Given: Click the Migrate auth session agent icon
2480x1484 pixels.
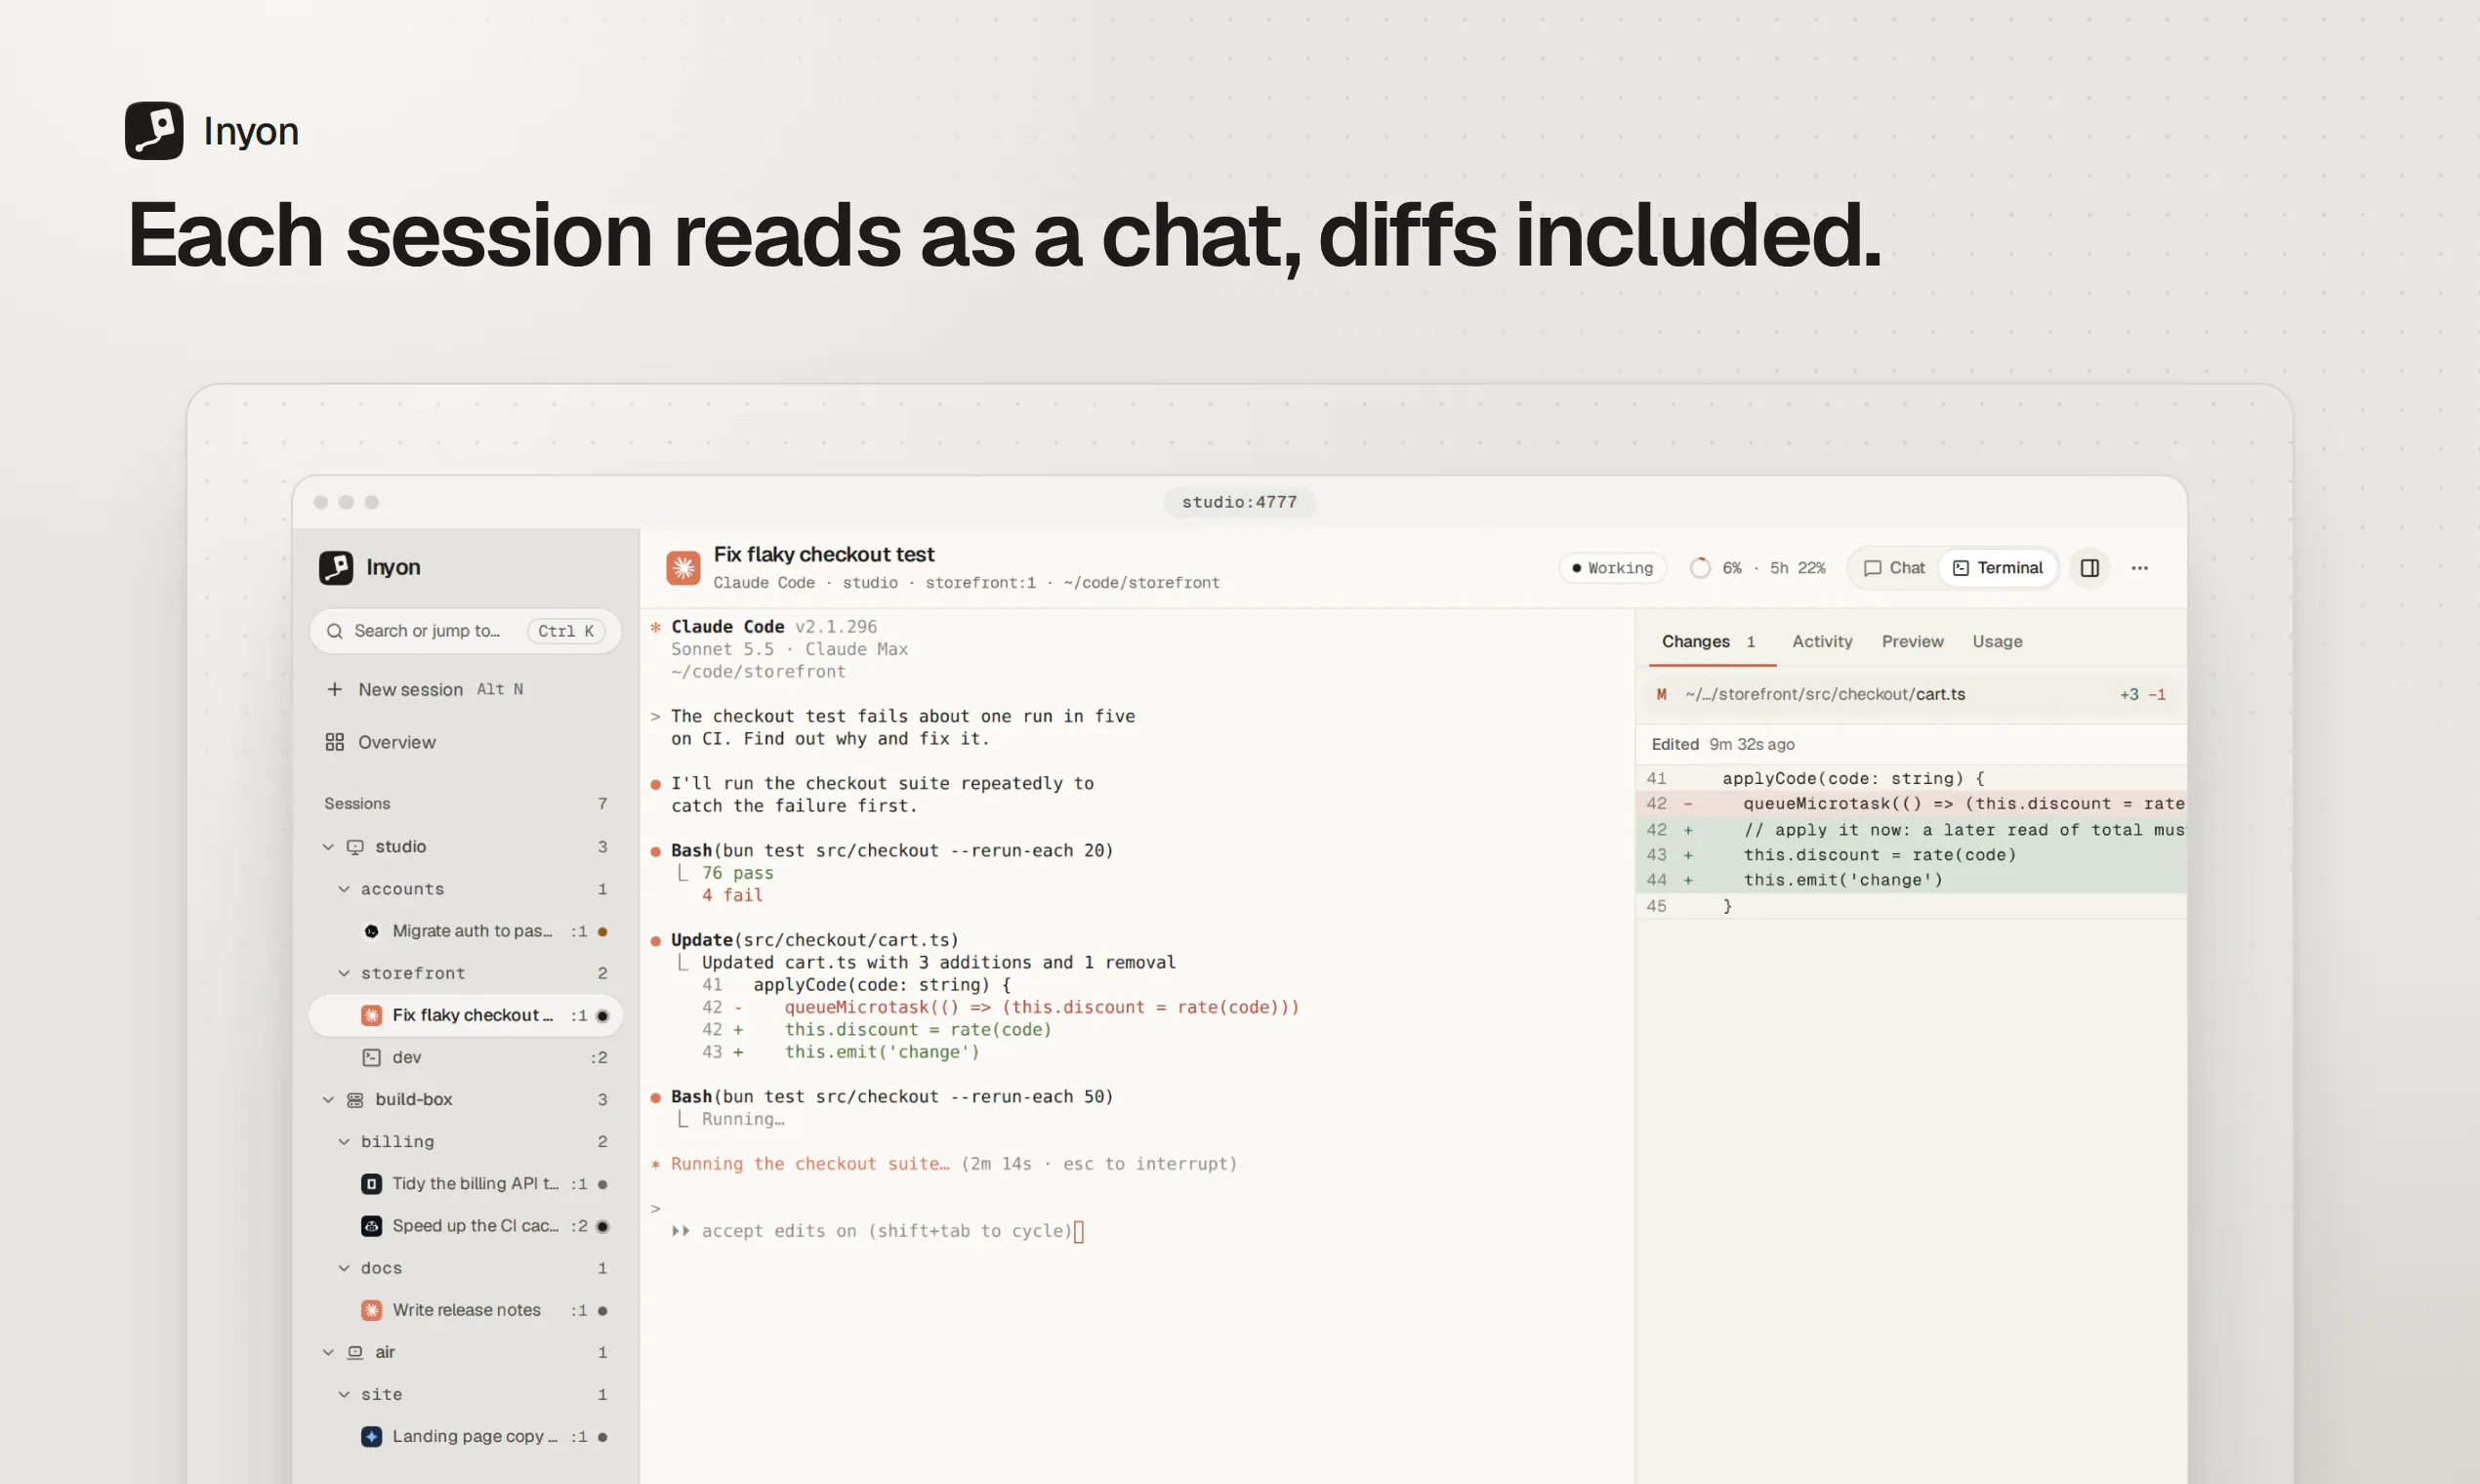Looking at the screenshot, I should coord(371,931).
